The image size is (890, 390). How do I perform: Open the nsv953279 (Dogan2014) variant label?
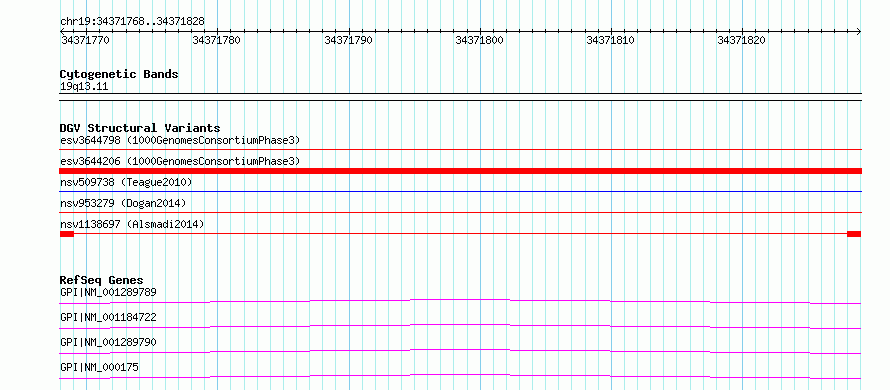(x=123, y=203)
